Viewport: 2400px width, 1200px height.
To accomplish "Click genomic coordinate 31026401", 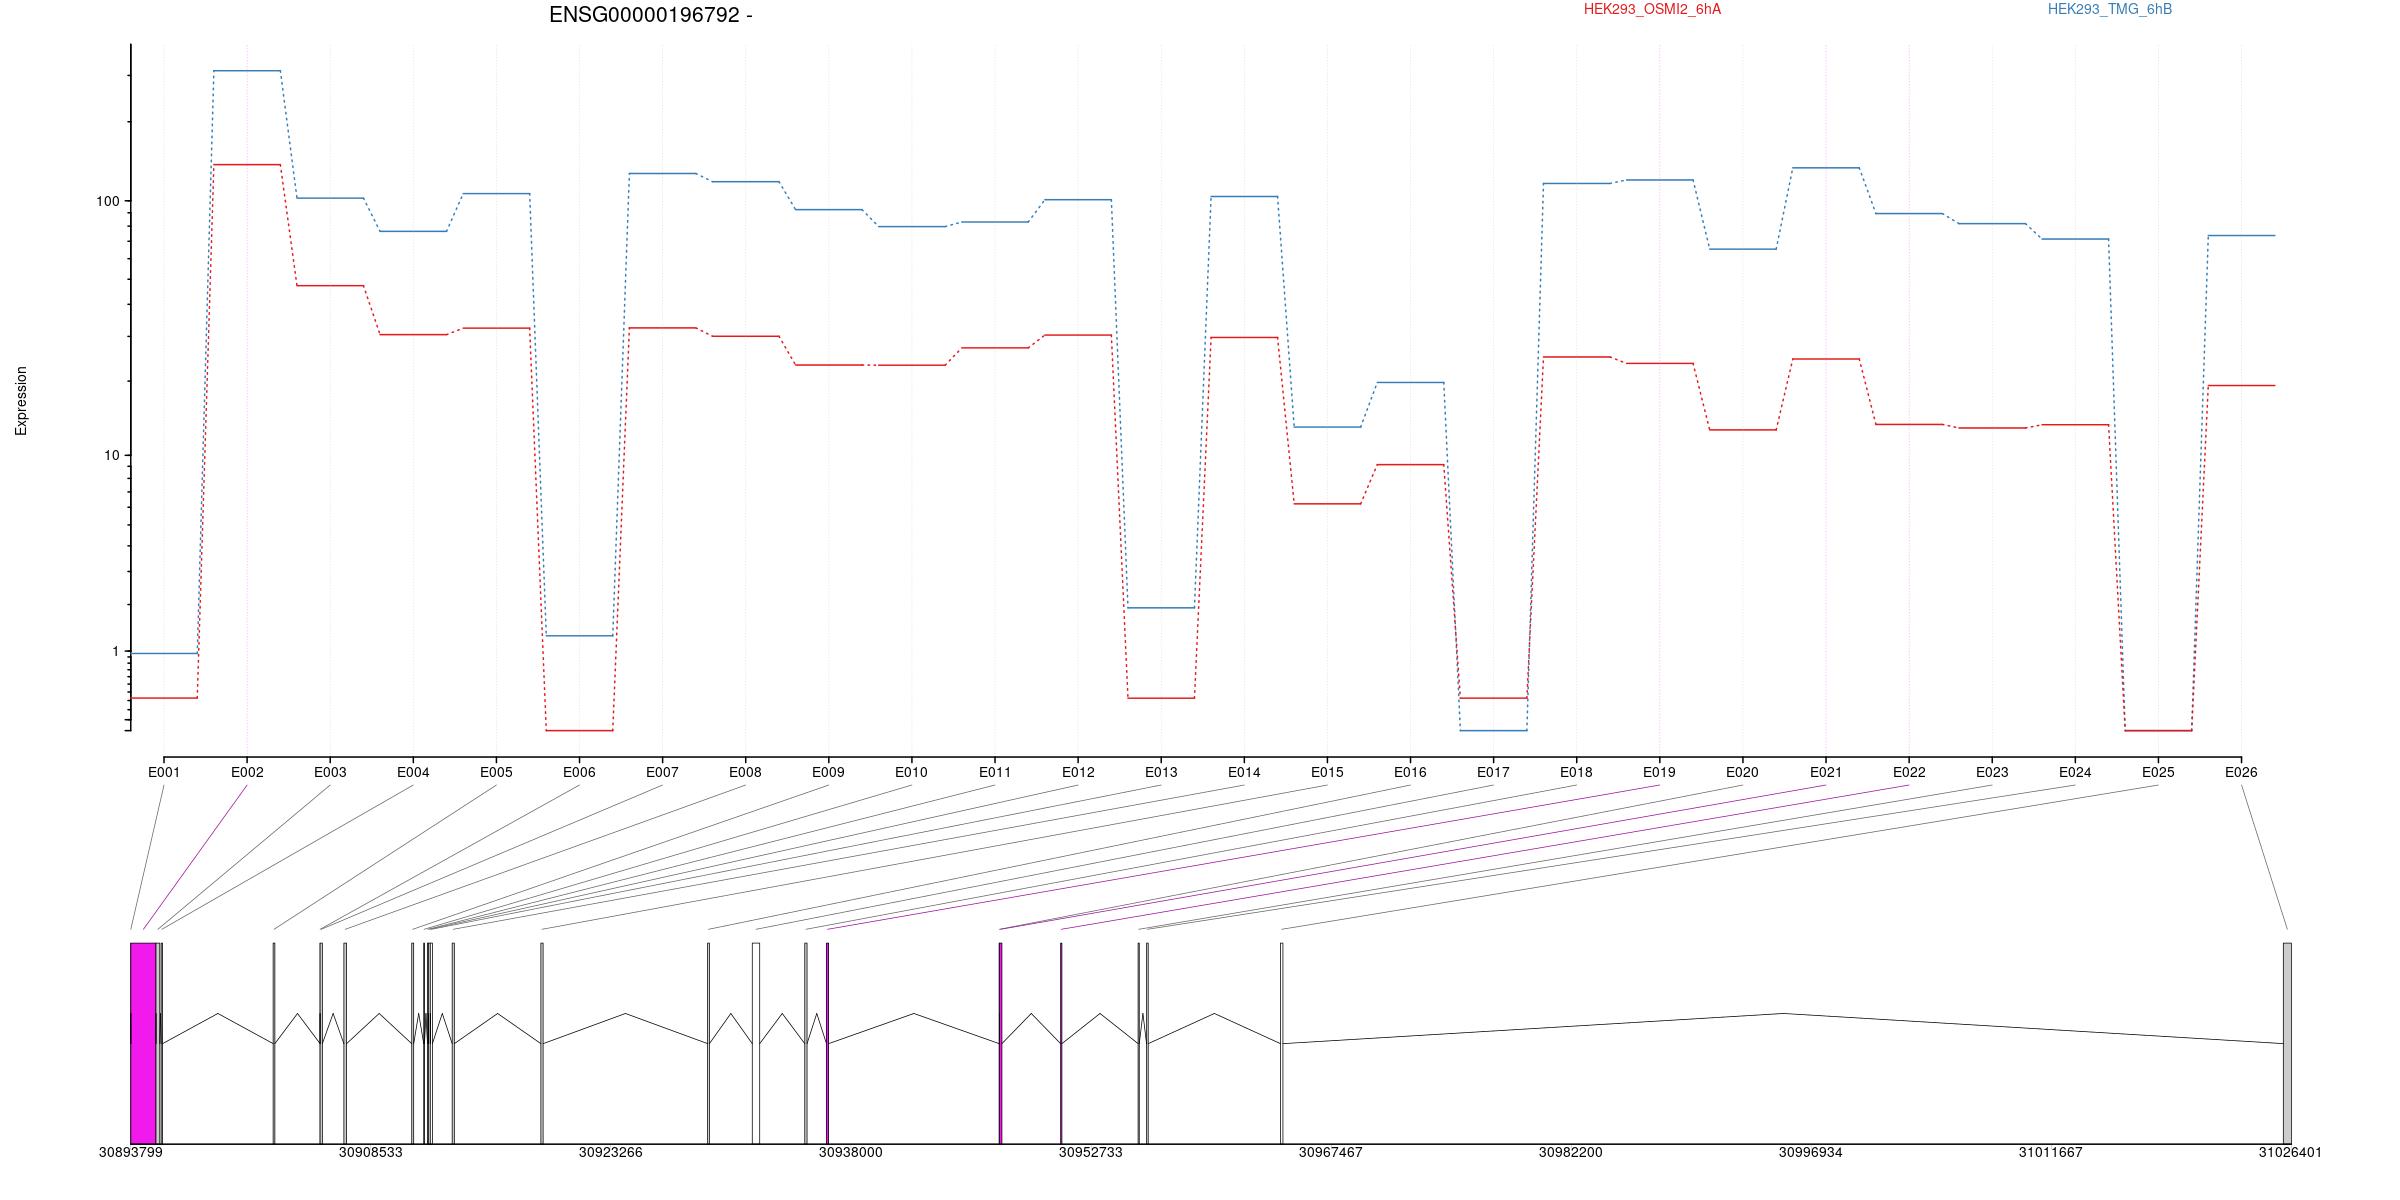I will (2291, 1152).
